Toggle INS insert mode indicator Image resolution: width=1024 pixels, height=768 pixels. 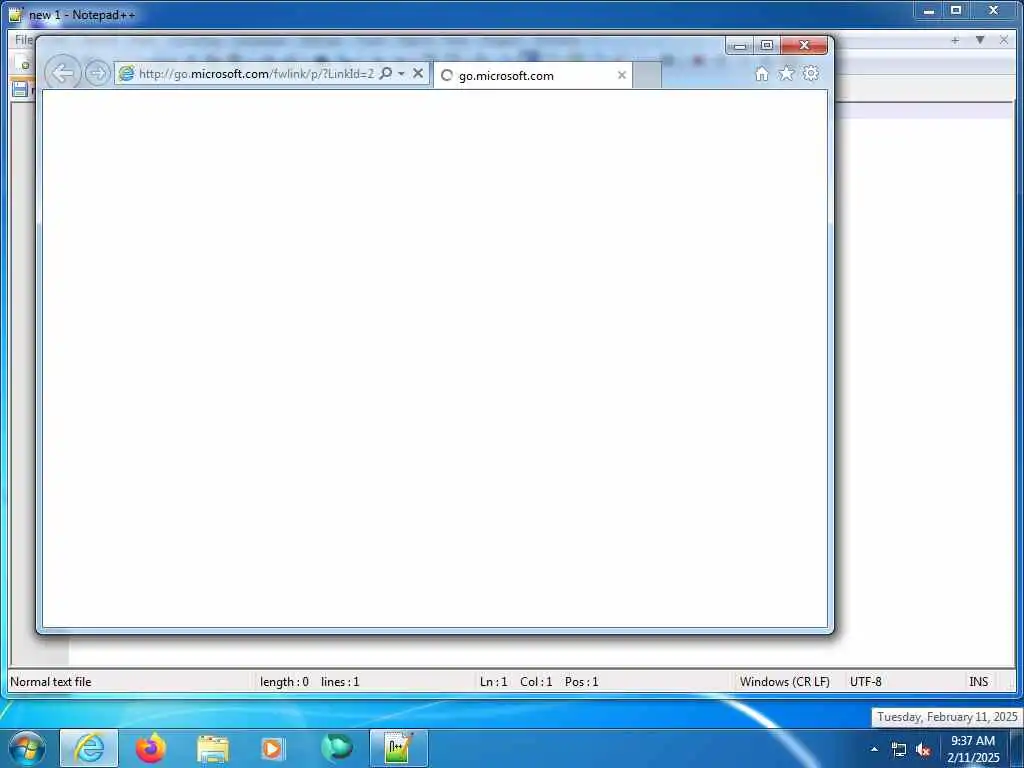click(x=978, y=682)
